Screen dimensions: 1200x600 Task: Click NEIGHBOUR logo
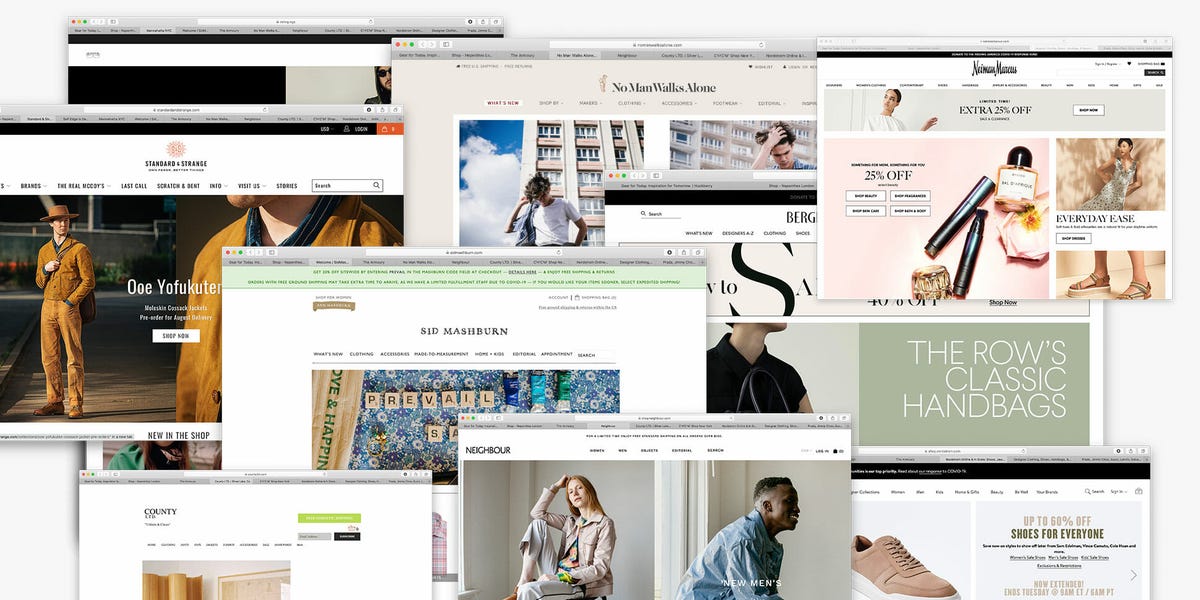(x=488, y=451)
